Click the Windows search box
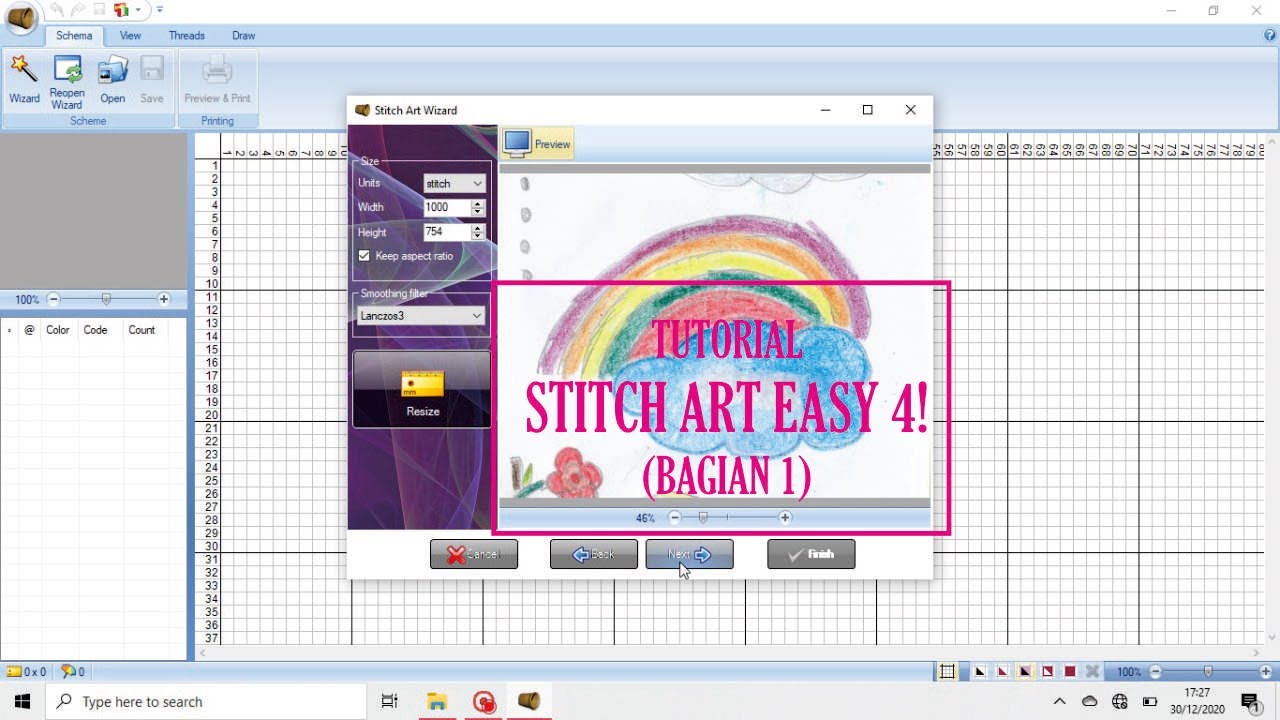 tap(206, 702)
